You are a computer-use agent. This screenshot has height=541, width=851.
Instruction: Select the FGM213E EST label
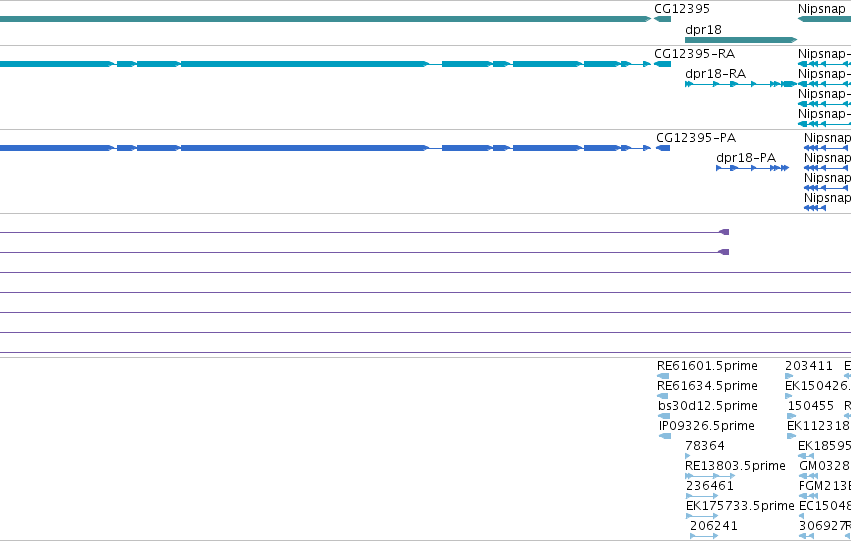click(x=824, y=486)
